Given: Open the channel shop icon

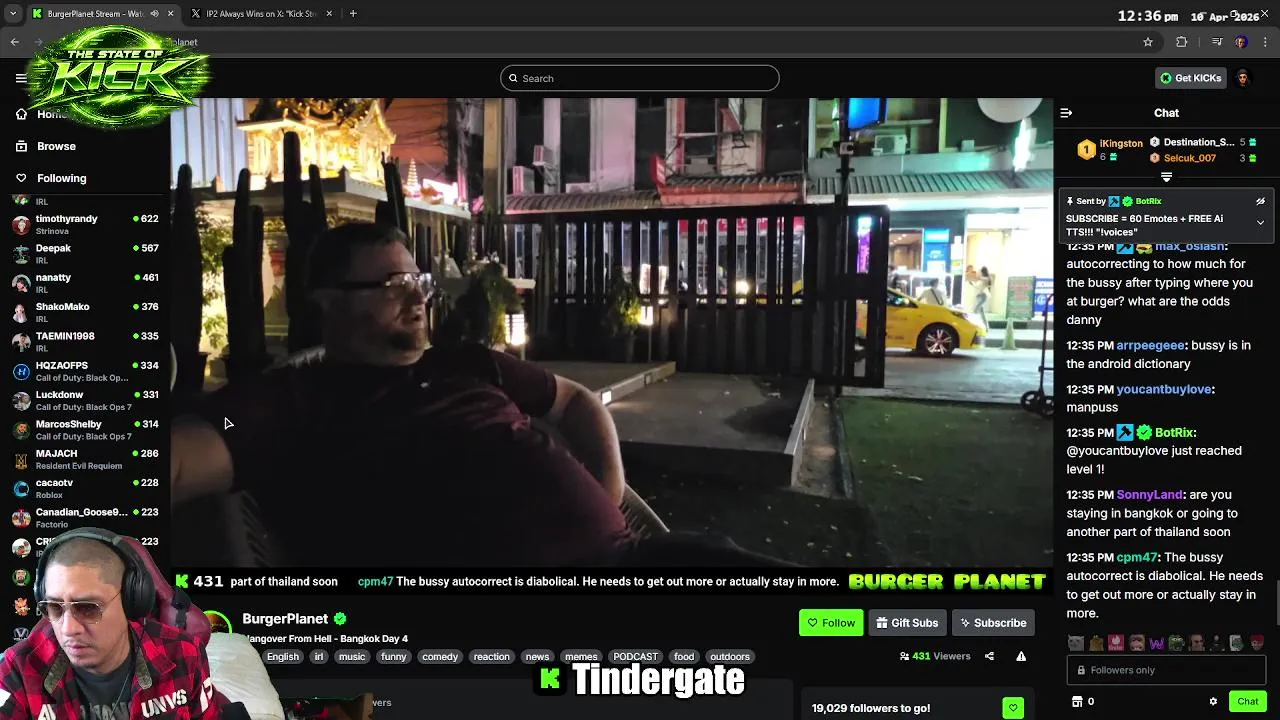Looking at the screenshot, I should [1077, 702].
